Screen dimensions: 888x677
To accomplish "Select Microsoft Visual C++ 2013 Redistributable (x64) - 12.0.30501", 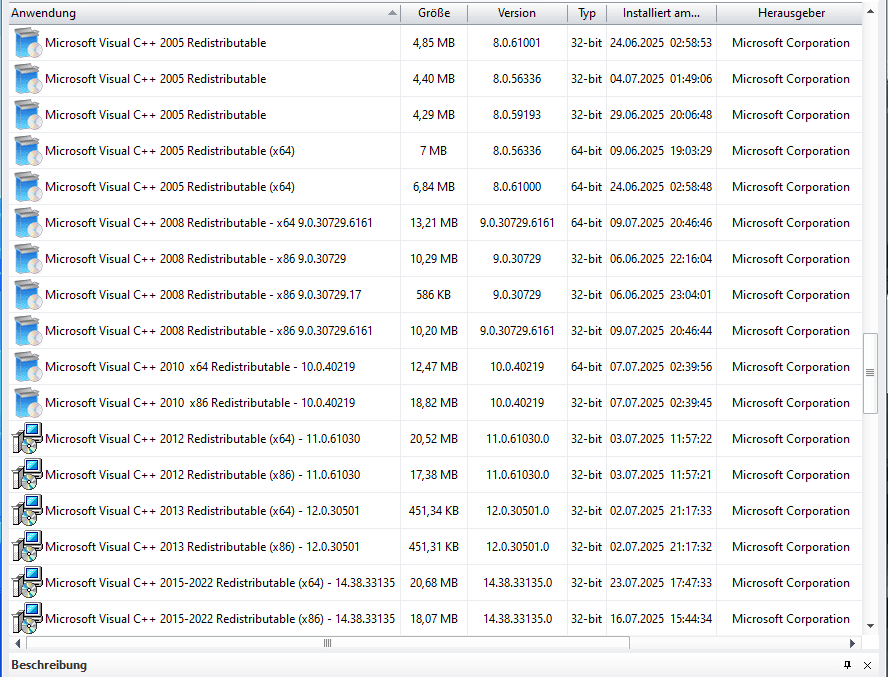I will (202, 511).
